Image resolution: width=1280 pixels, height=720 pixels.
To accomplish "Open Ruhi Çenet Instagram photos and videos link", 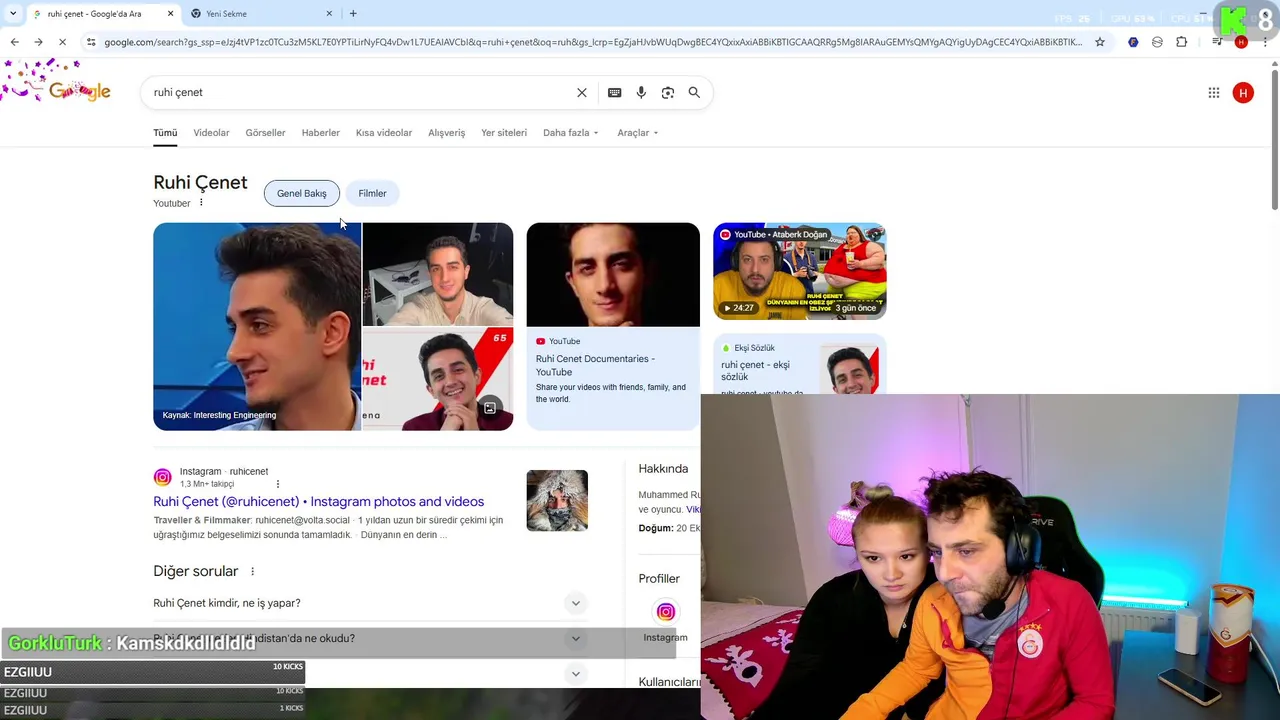I will pyautogui.click(x=318, y=502).
